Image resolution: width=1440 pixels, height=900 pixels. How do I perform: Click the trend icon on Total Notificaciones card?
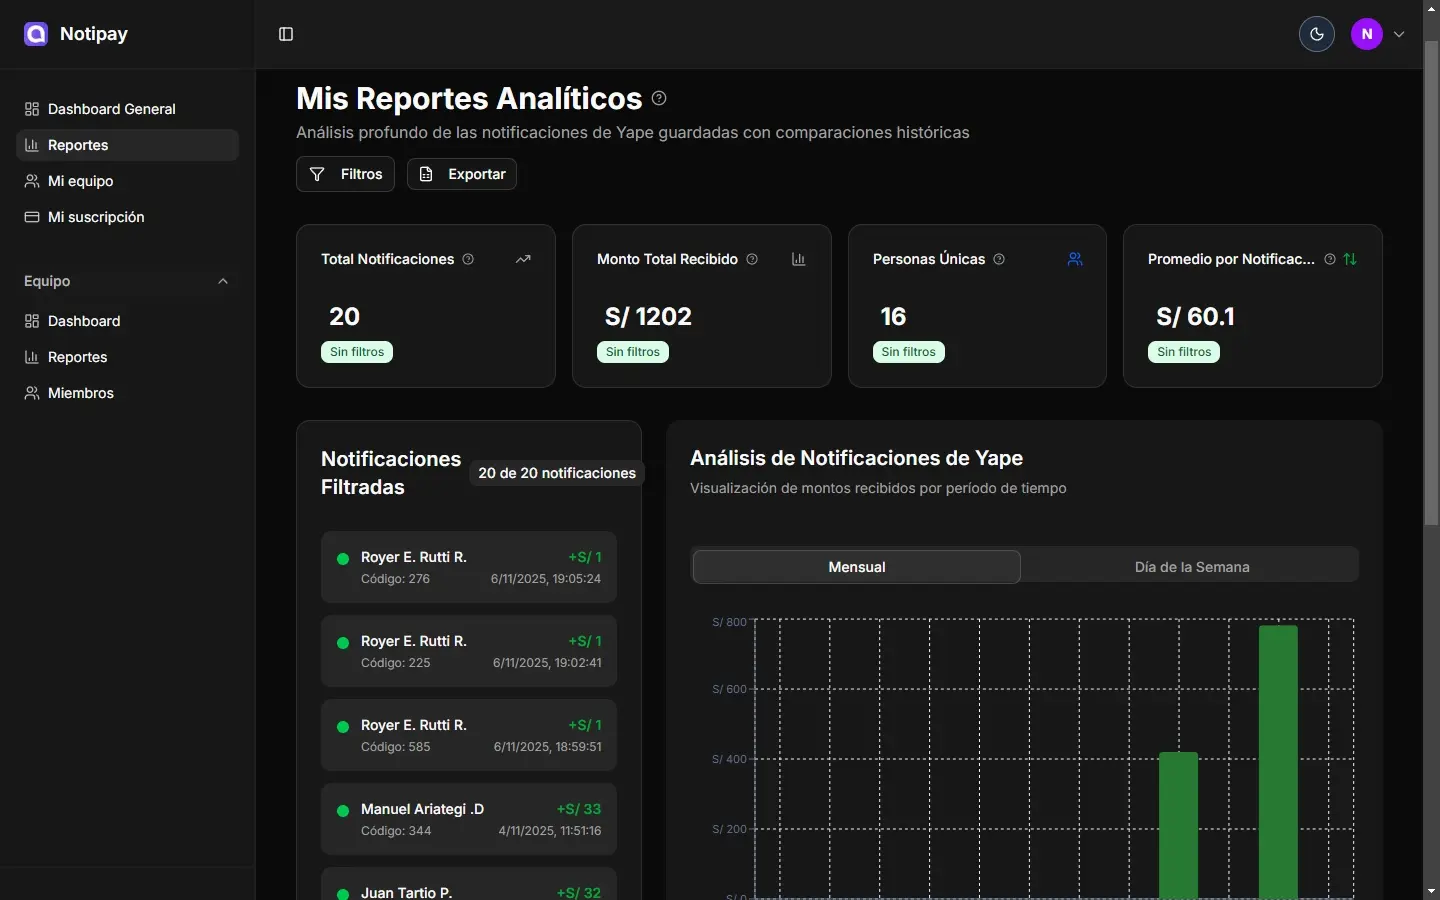tap(523, 259)
